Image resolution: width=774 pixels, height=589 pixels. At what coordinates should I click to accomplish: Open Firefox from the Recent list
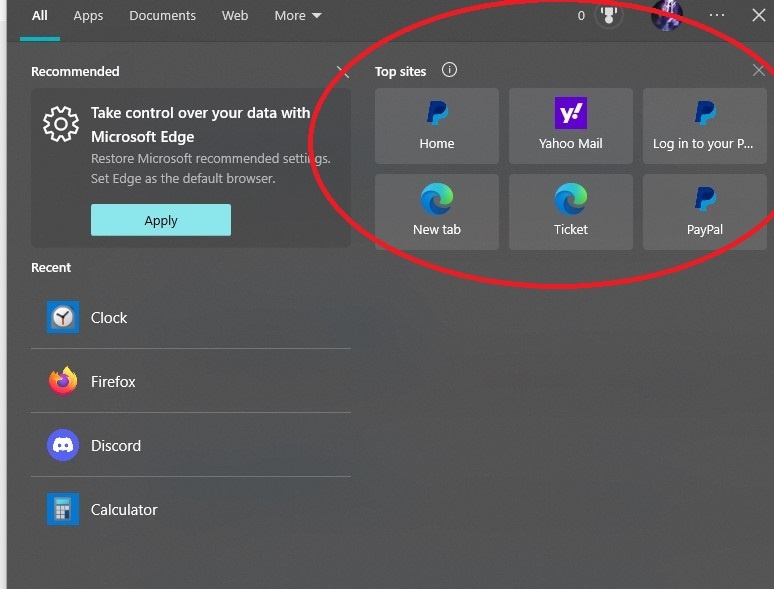191,381
